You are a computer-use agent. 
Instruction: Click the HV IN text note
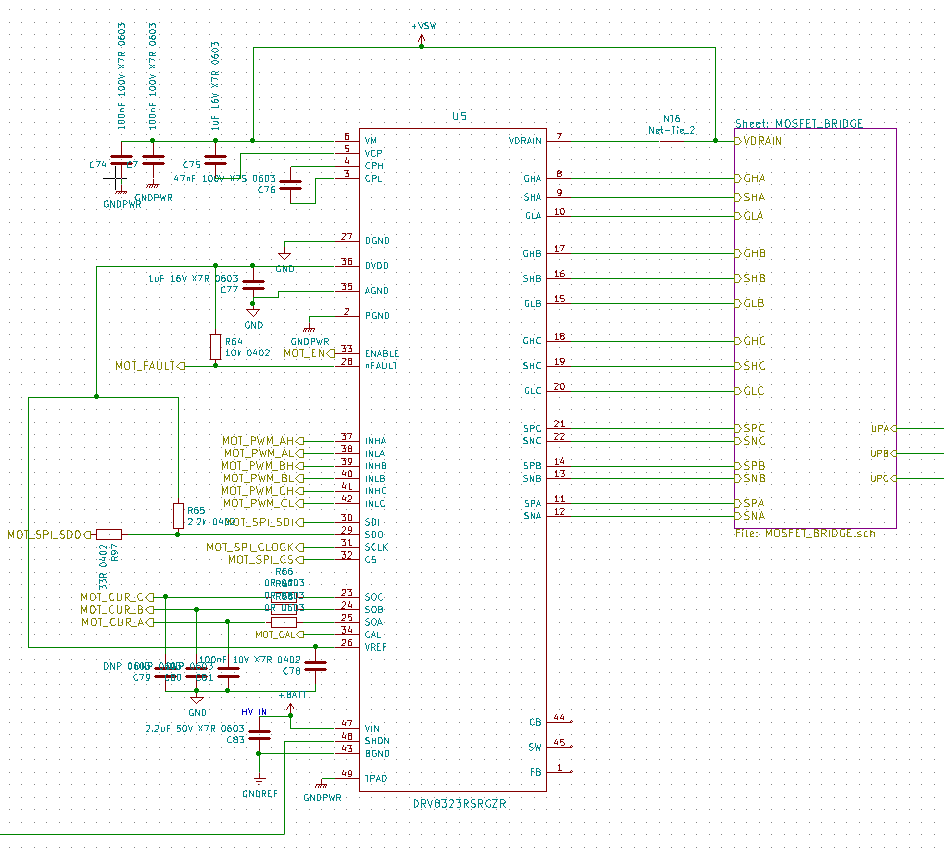tap(253, 712)
